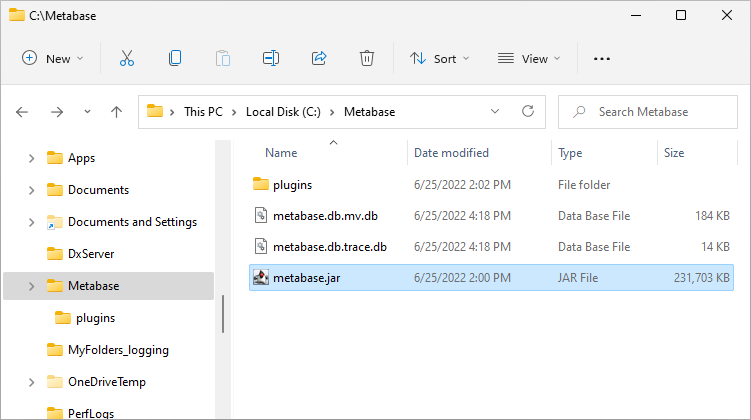Viewport: 751px width, 420px height.
Task: Click the Paste clipboard icon
Action: 223,58
